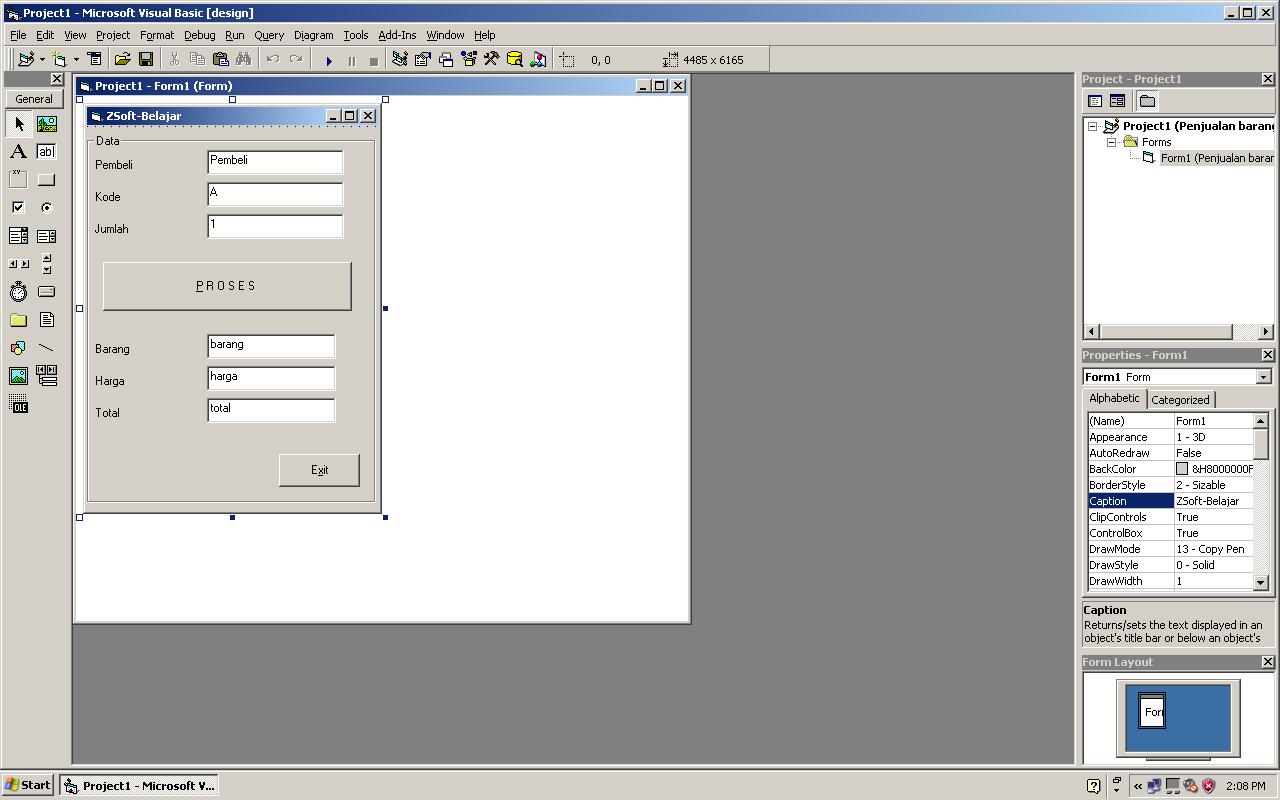Select the CheckBox control in the toolbox
Screen dimensions: 1280x800
point(18,207)
